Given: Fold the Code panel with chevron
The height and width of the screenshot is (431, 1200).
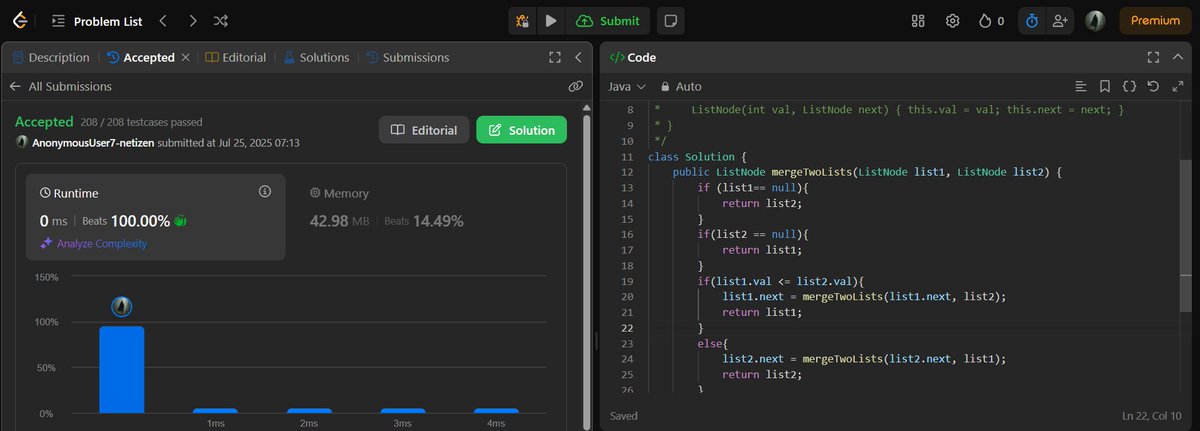Looking at the screenshot, I should point(1176,58).
